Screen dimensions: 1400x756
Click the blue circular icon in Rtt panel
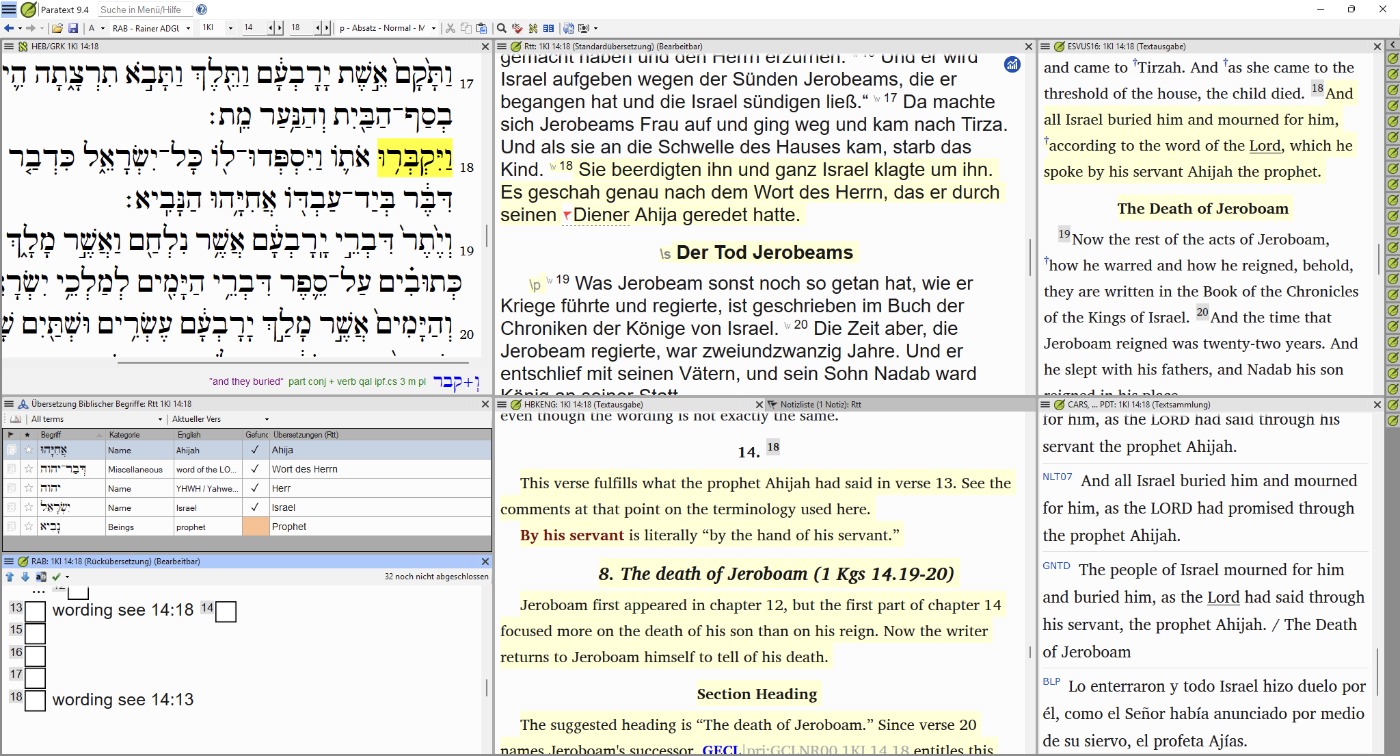[x=1012, y=64]
